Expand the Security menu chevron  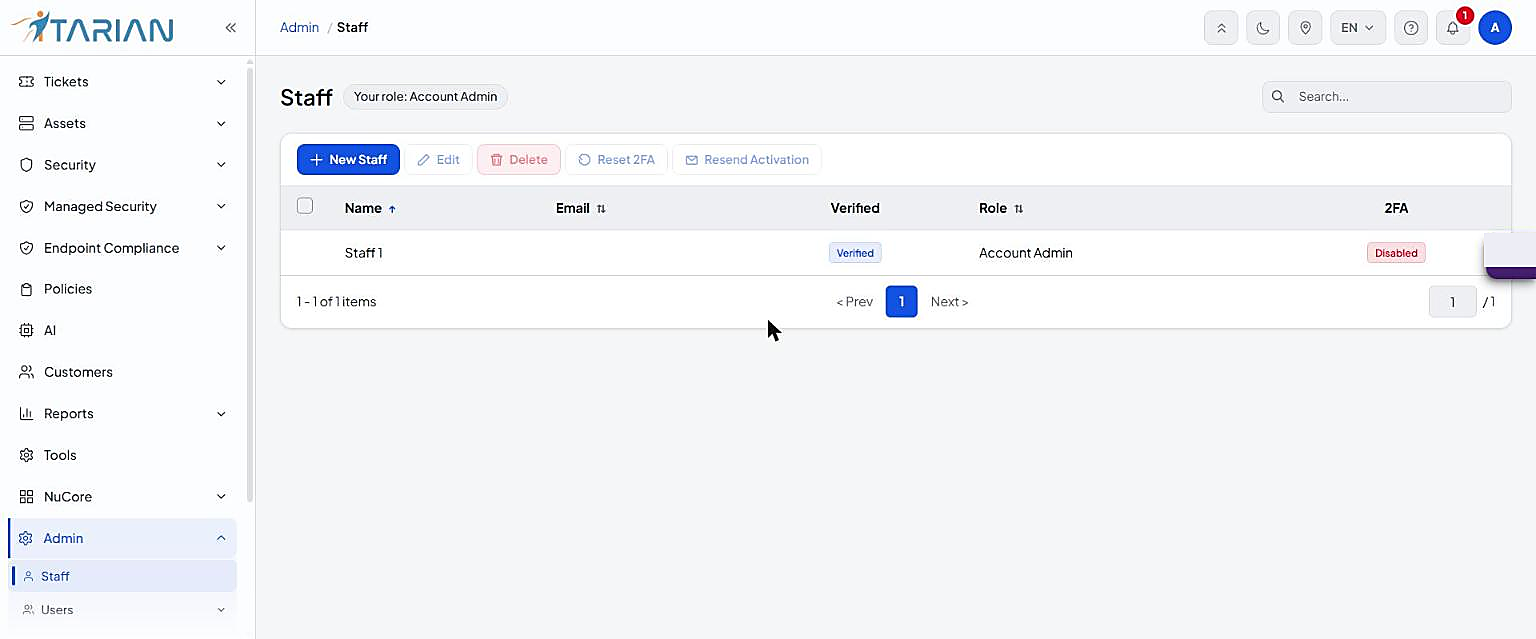(221, 165)
